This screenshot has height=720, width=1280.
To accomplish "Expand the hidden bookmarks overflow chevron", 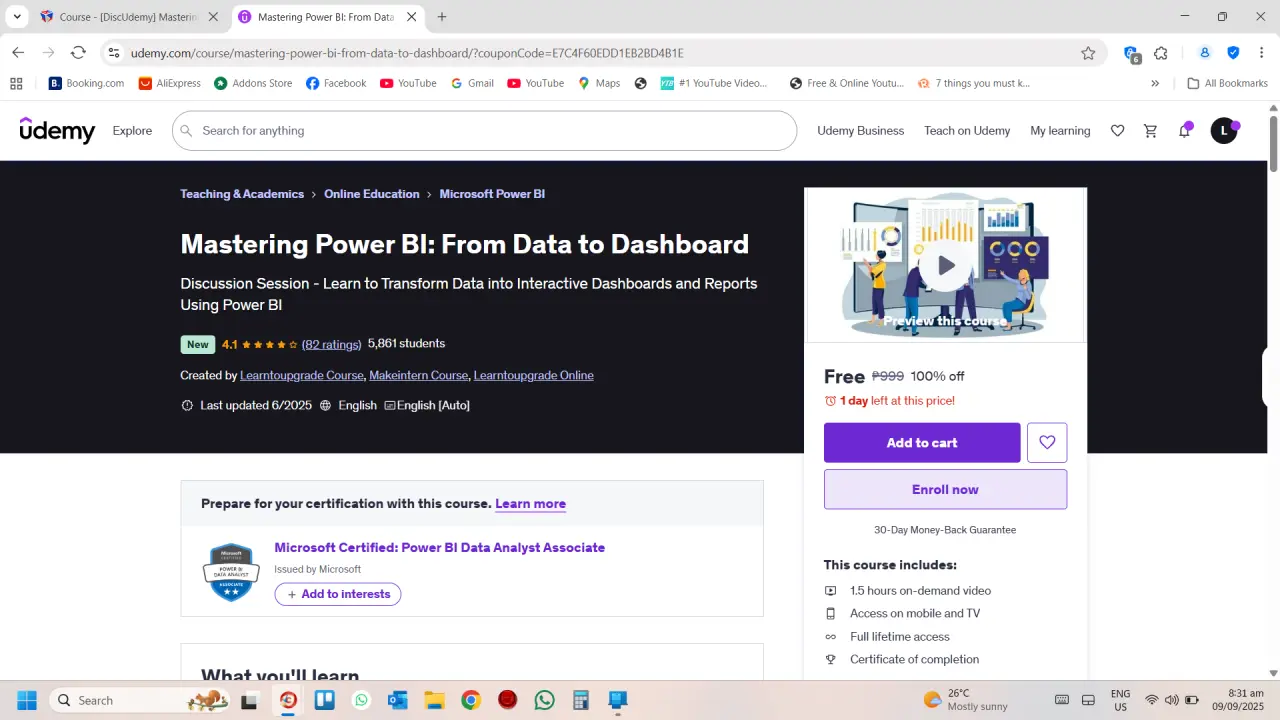I will pos(1155,83).
